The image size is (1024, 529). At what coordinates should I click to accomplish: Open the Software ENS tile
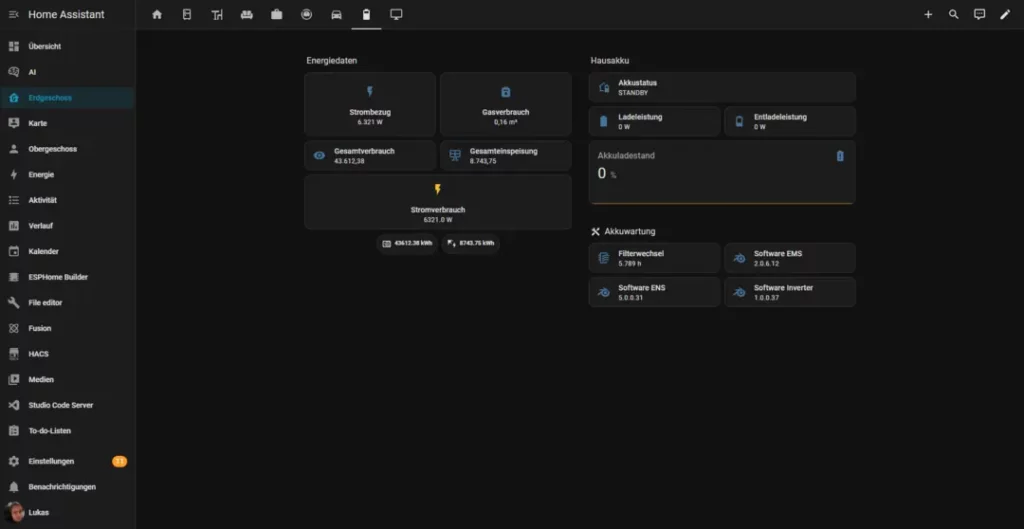pos(654,292)
